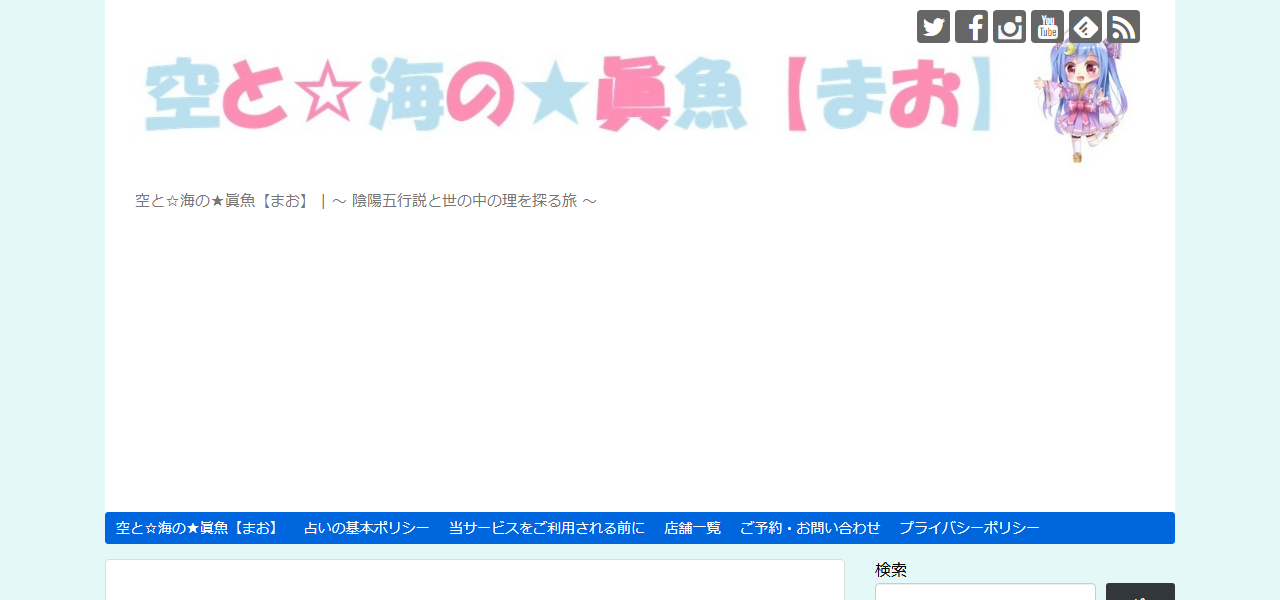
Task: Follow via the Feedly icon
Action: coord(1085,27)
